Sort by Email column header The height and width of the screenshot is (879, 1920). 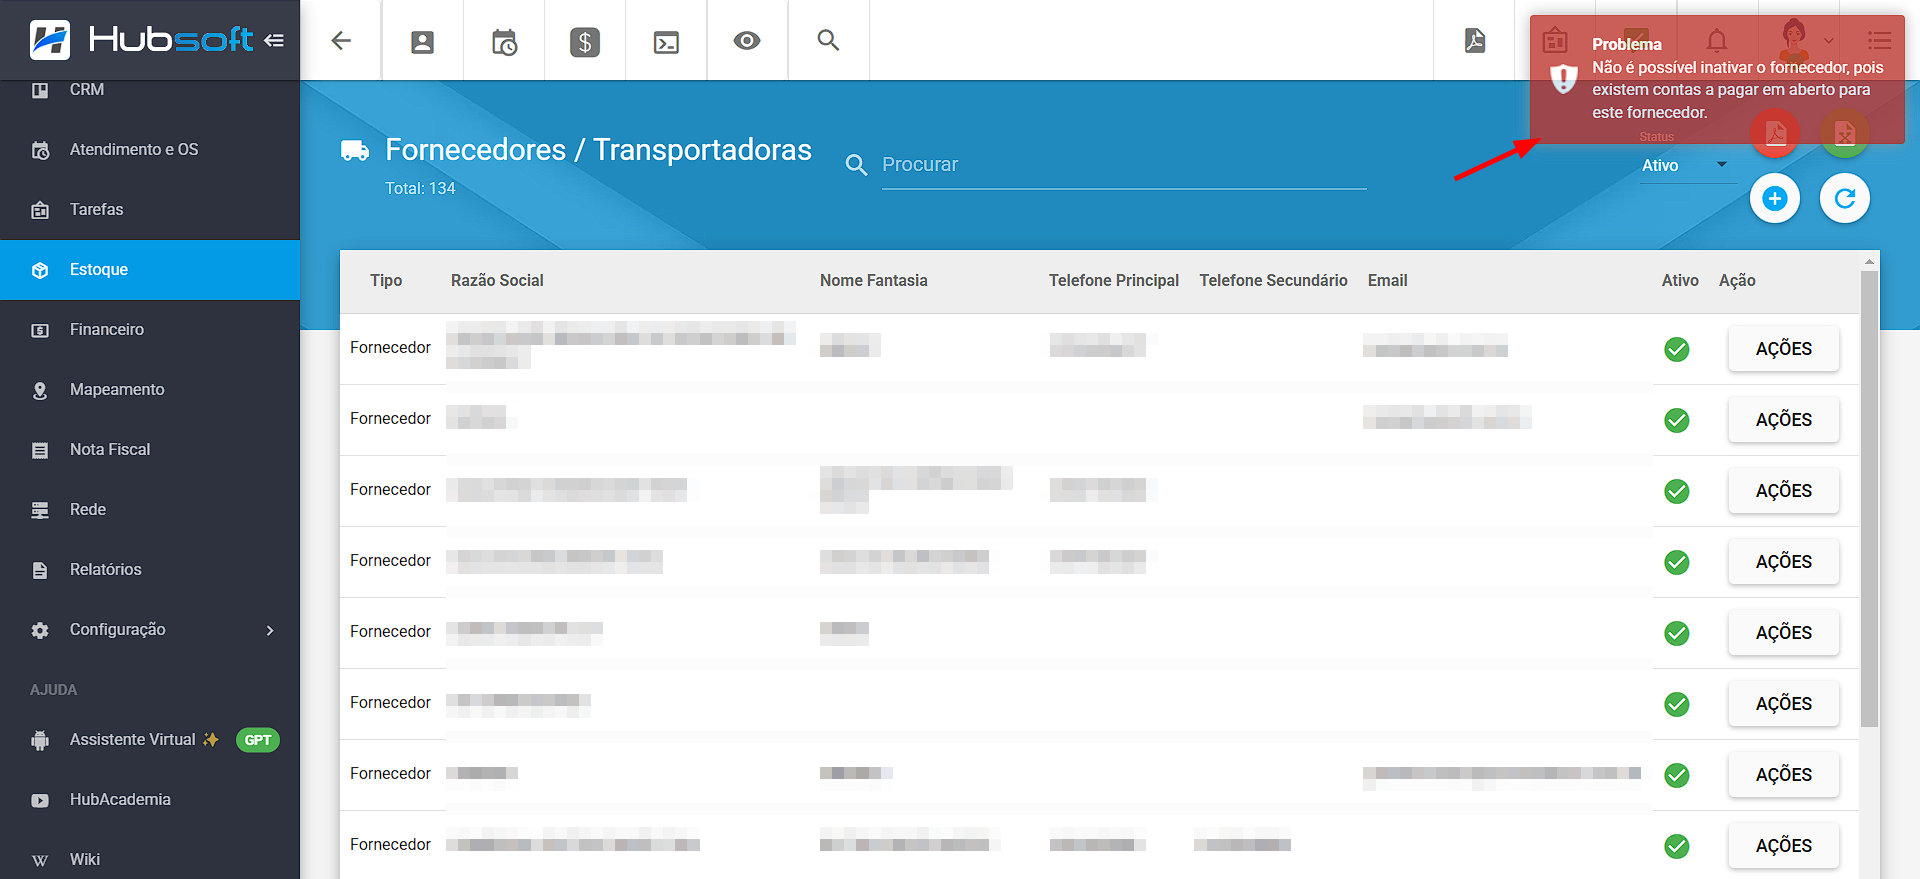point(1387,281)
